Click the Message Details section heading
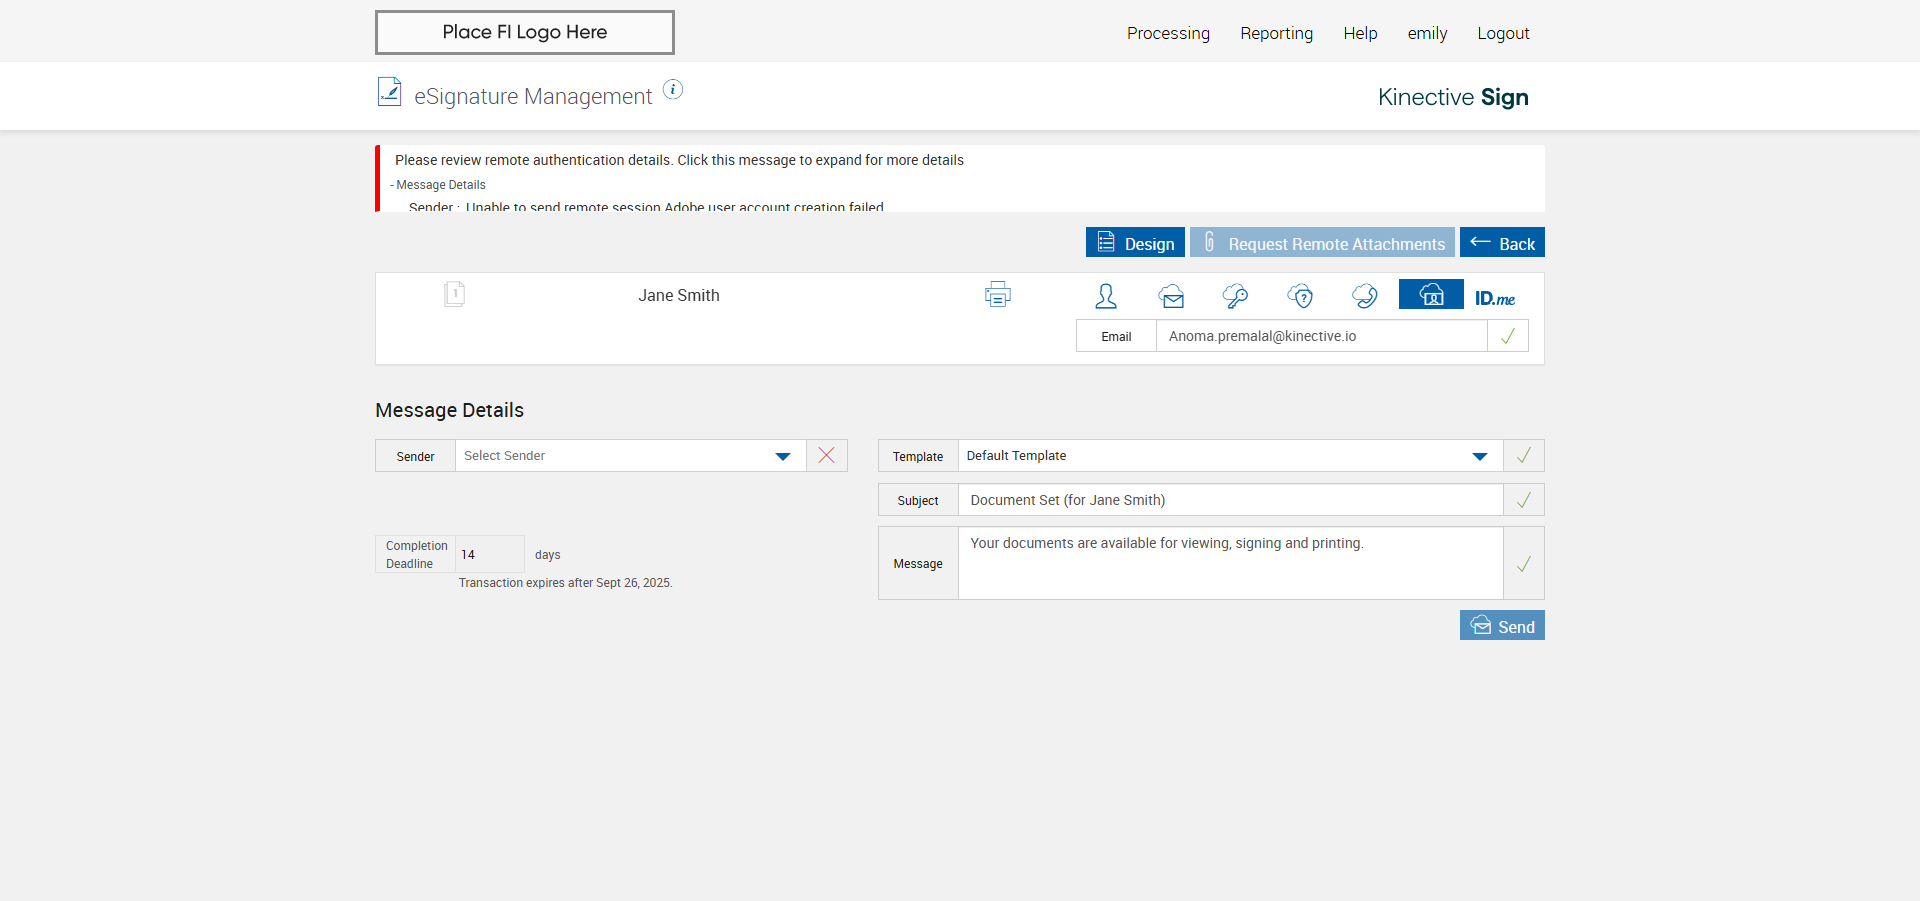1920x901 pixels. coord(449,410)
